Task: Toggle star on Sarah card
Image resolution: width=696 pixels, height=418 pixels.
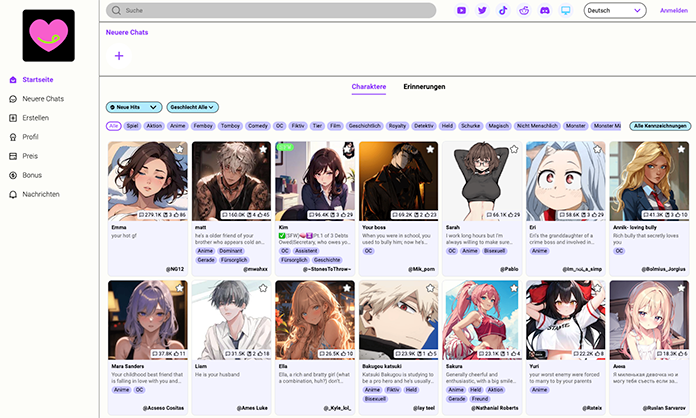Action: click(514, 149)
